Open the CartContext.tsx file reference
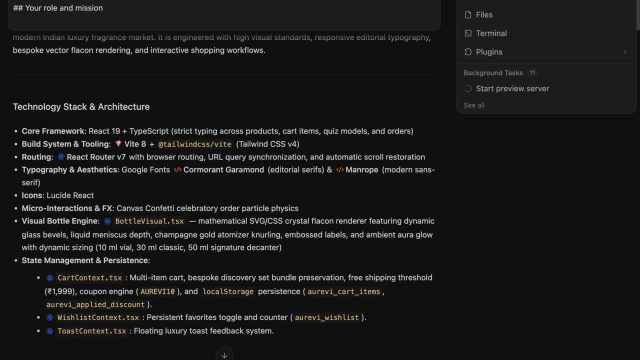The width and height of the screenshot is (640, 360). (89, 278)
